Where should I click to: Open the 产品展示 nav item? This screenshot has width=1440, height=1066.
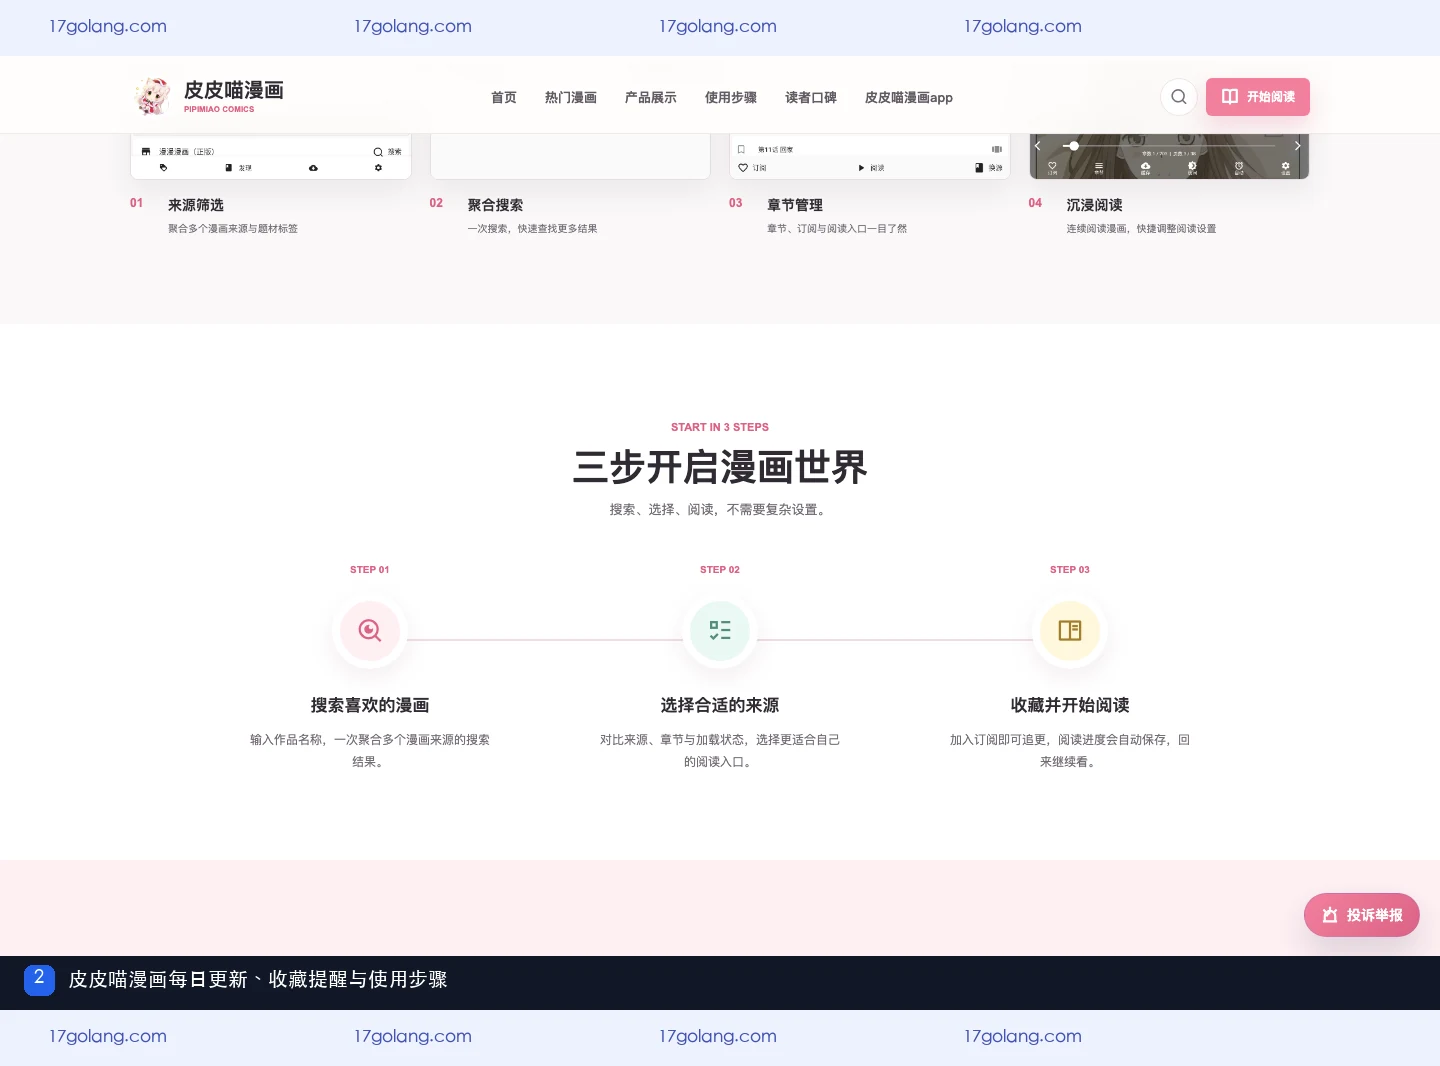click(x=651, y=97)
